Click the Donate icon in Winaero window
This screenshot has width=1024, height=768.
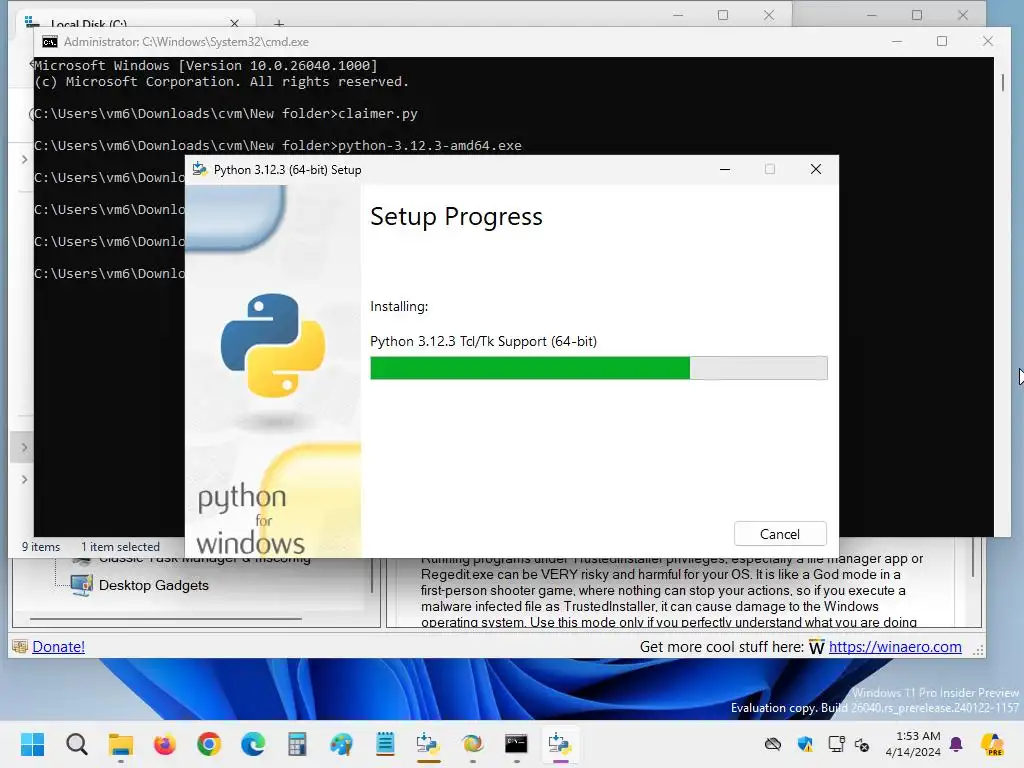point(20,647)
